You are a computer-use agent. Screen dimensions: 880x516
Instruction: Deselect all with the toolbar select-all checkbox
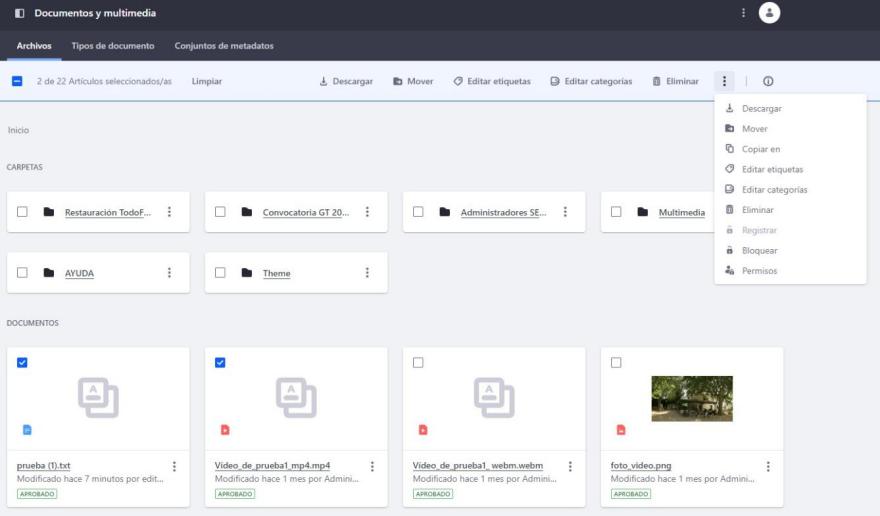17,81
